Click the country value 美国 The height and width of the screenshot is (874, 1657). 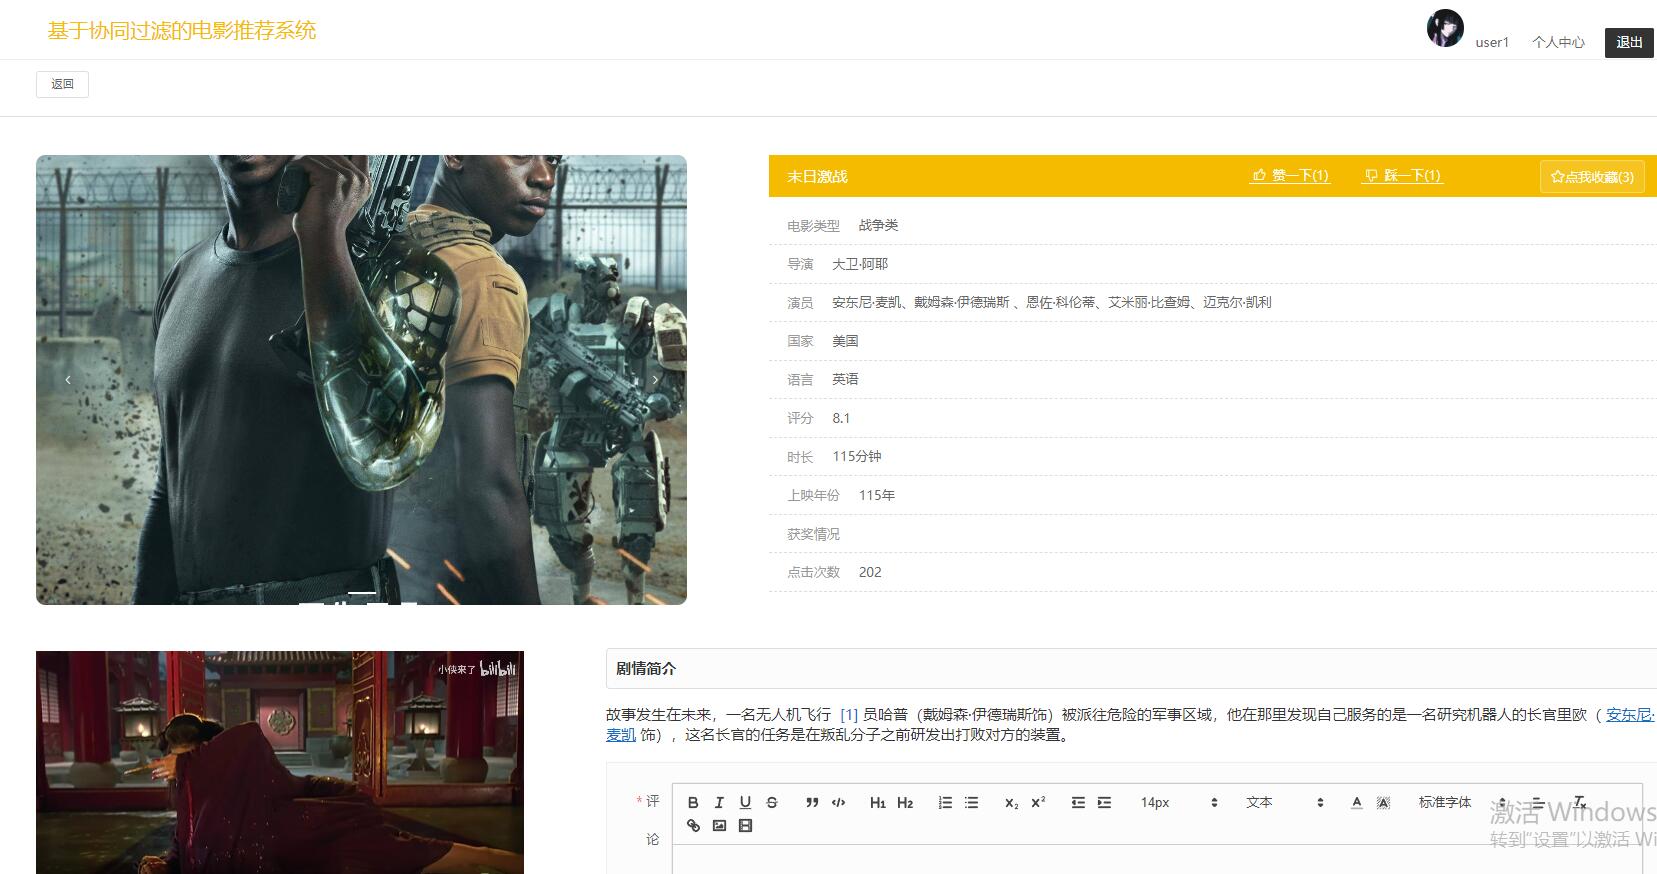[x=845, y=341]
